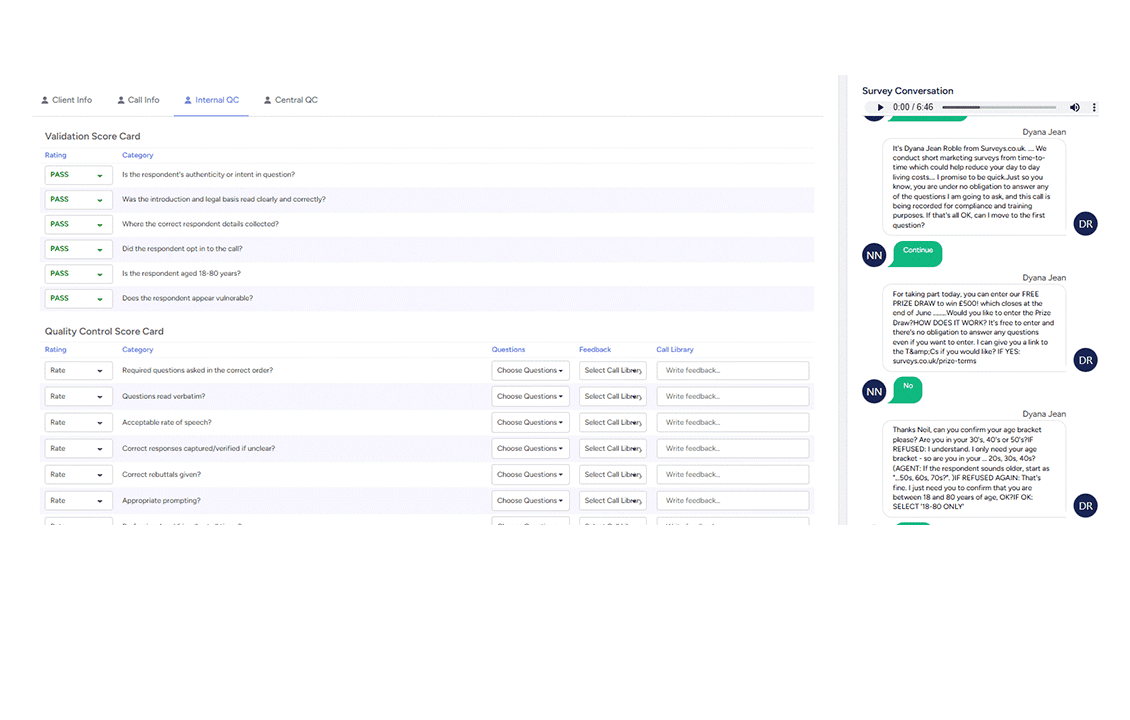This screenshot has height=720, width=1130.
Task: Open Select Call Library for Correct rebuttals given
Action: pyautogui.click(x=612, y=474)
